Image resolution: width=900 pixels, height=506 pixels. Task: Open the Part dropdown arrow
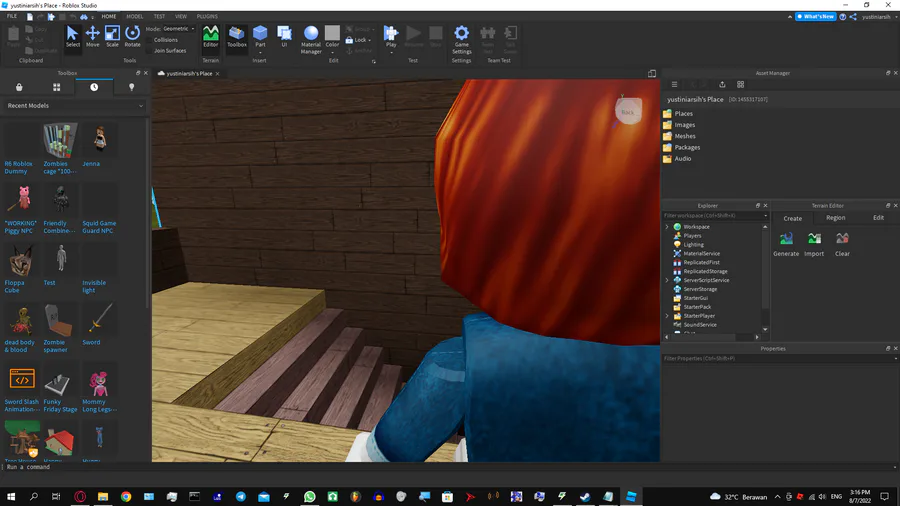point(260,53)
